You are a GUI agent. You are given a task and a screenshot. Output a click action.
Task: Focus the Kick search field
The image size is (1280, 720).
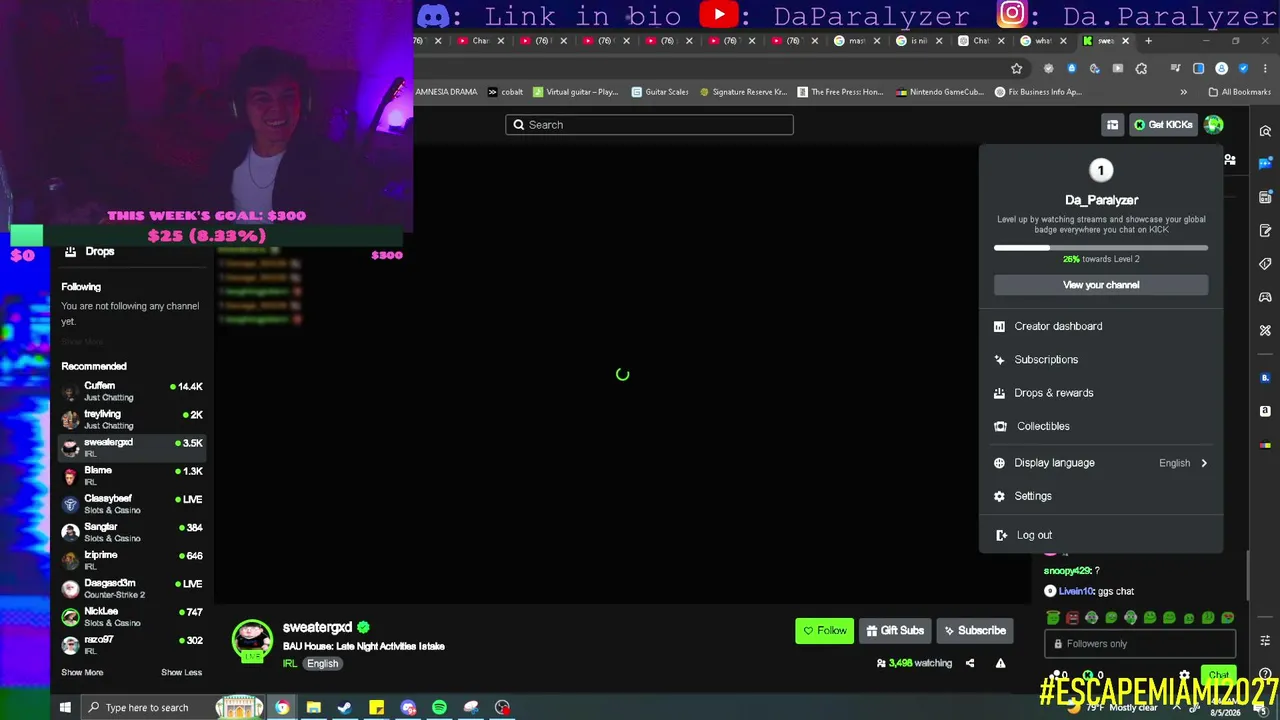tap(649, 125)
